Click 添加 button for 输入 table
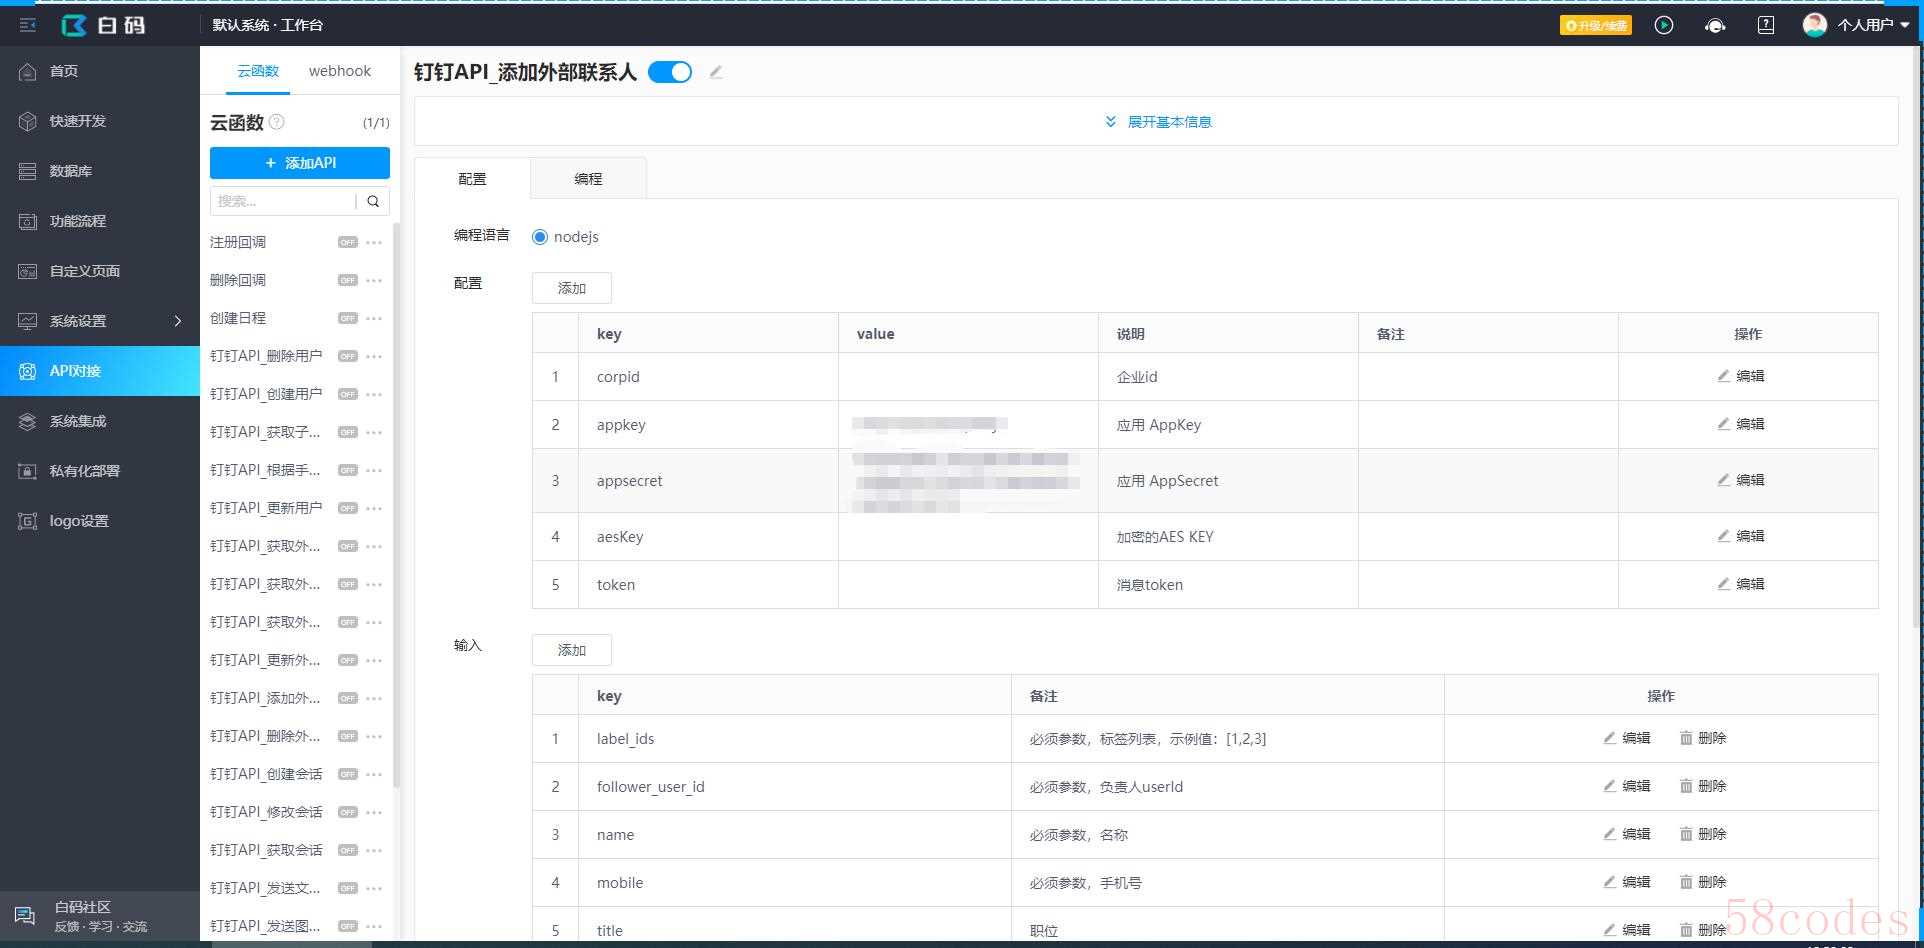Screen dimensions: 1924x948 tap(572, 650)
